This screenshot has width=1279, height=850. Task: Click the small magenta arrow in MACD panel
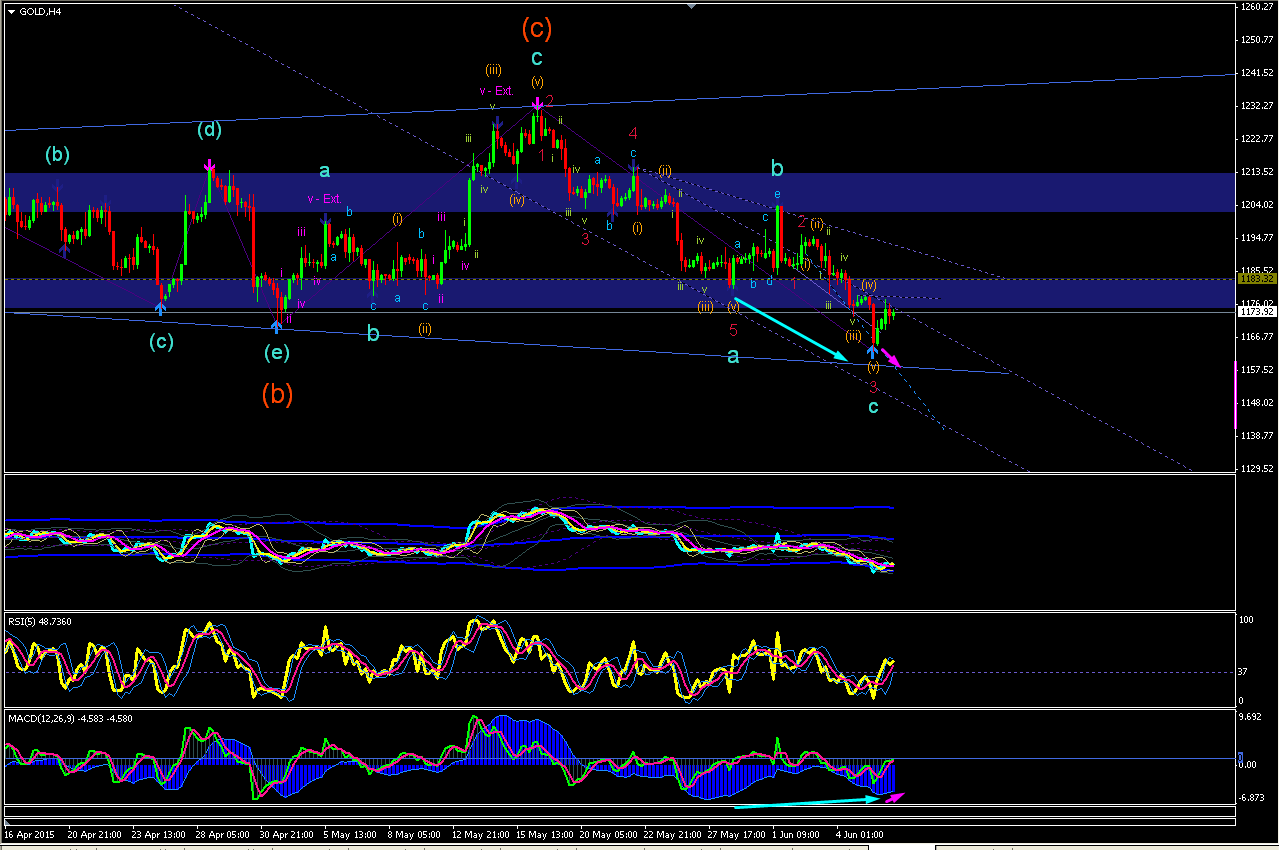pos(893,796)
